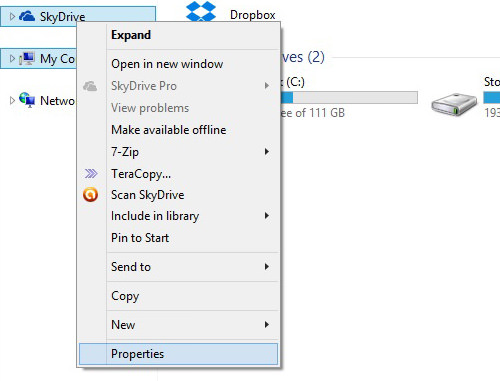This screenshot has height=381, width=500.
Task: Open the Include in library submenu arrow
Action: (267, 216)
